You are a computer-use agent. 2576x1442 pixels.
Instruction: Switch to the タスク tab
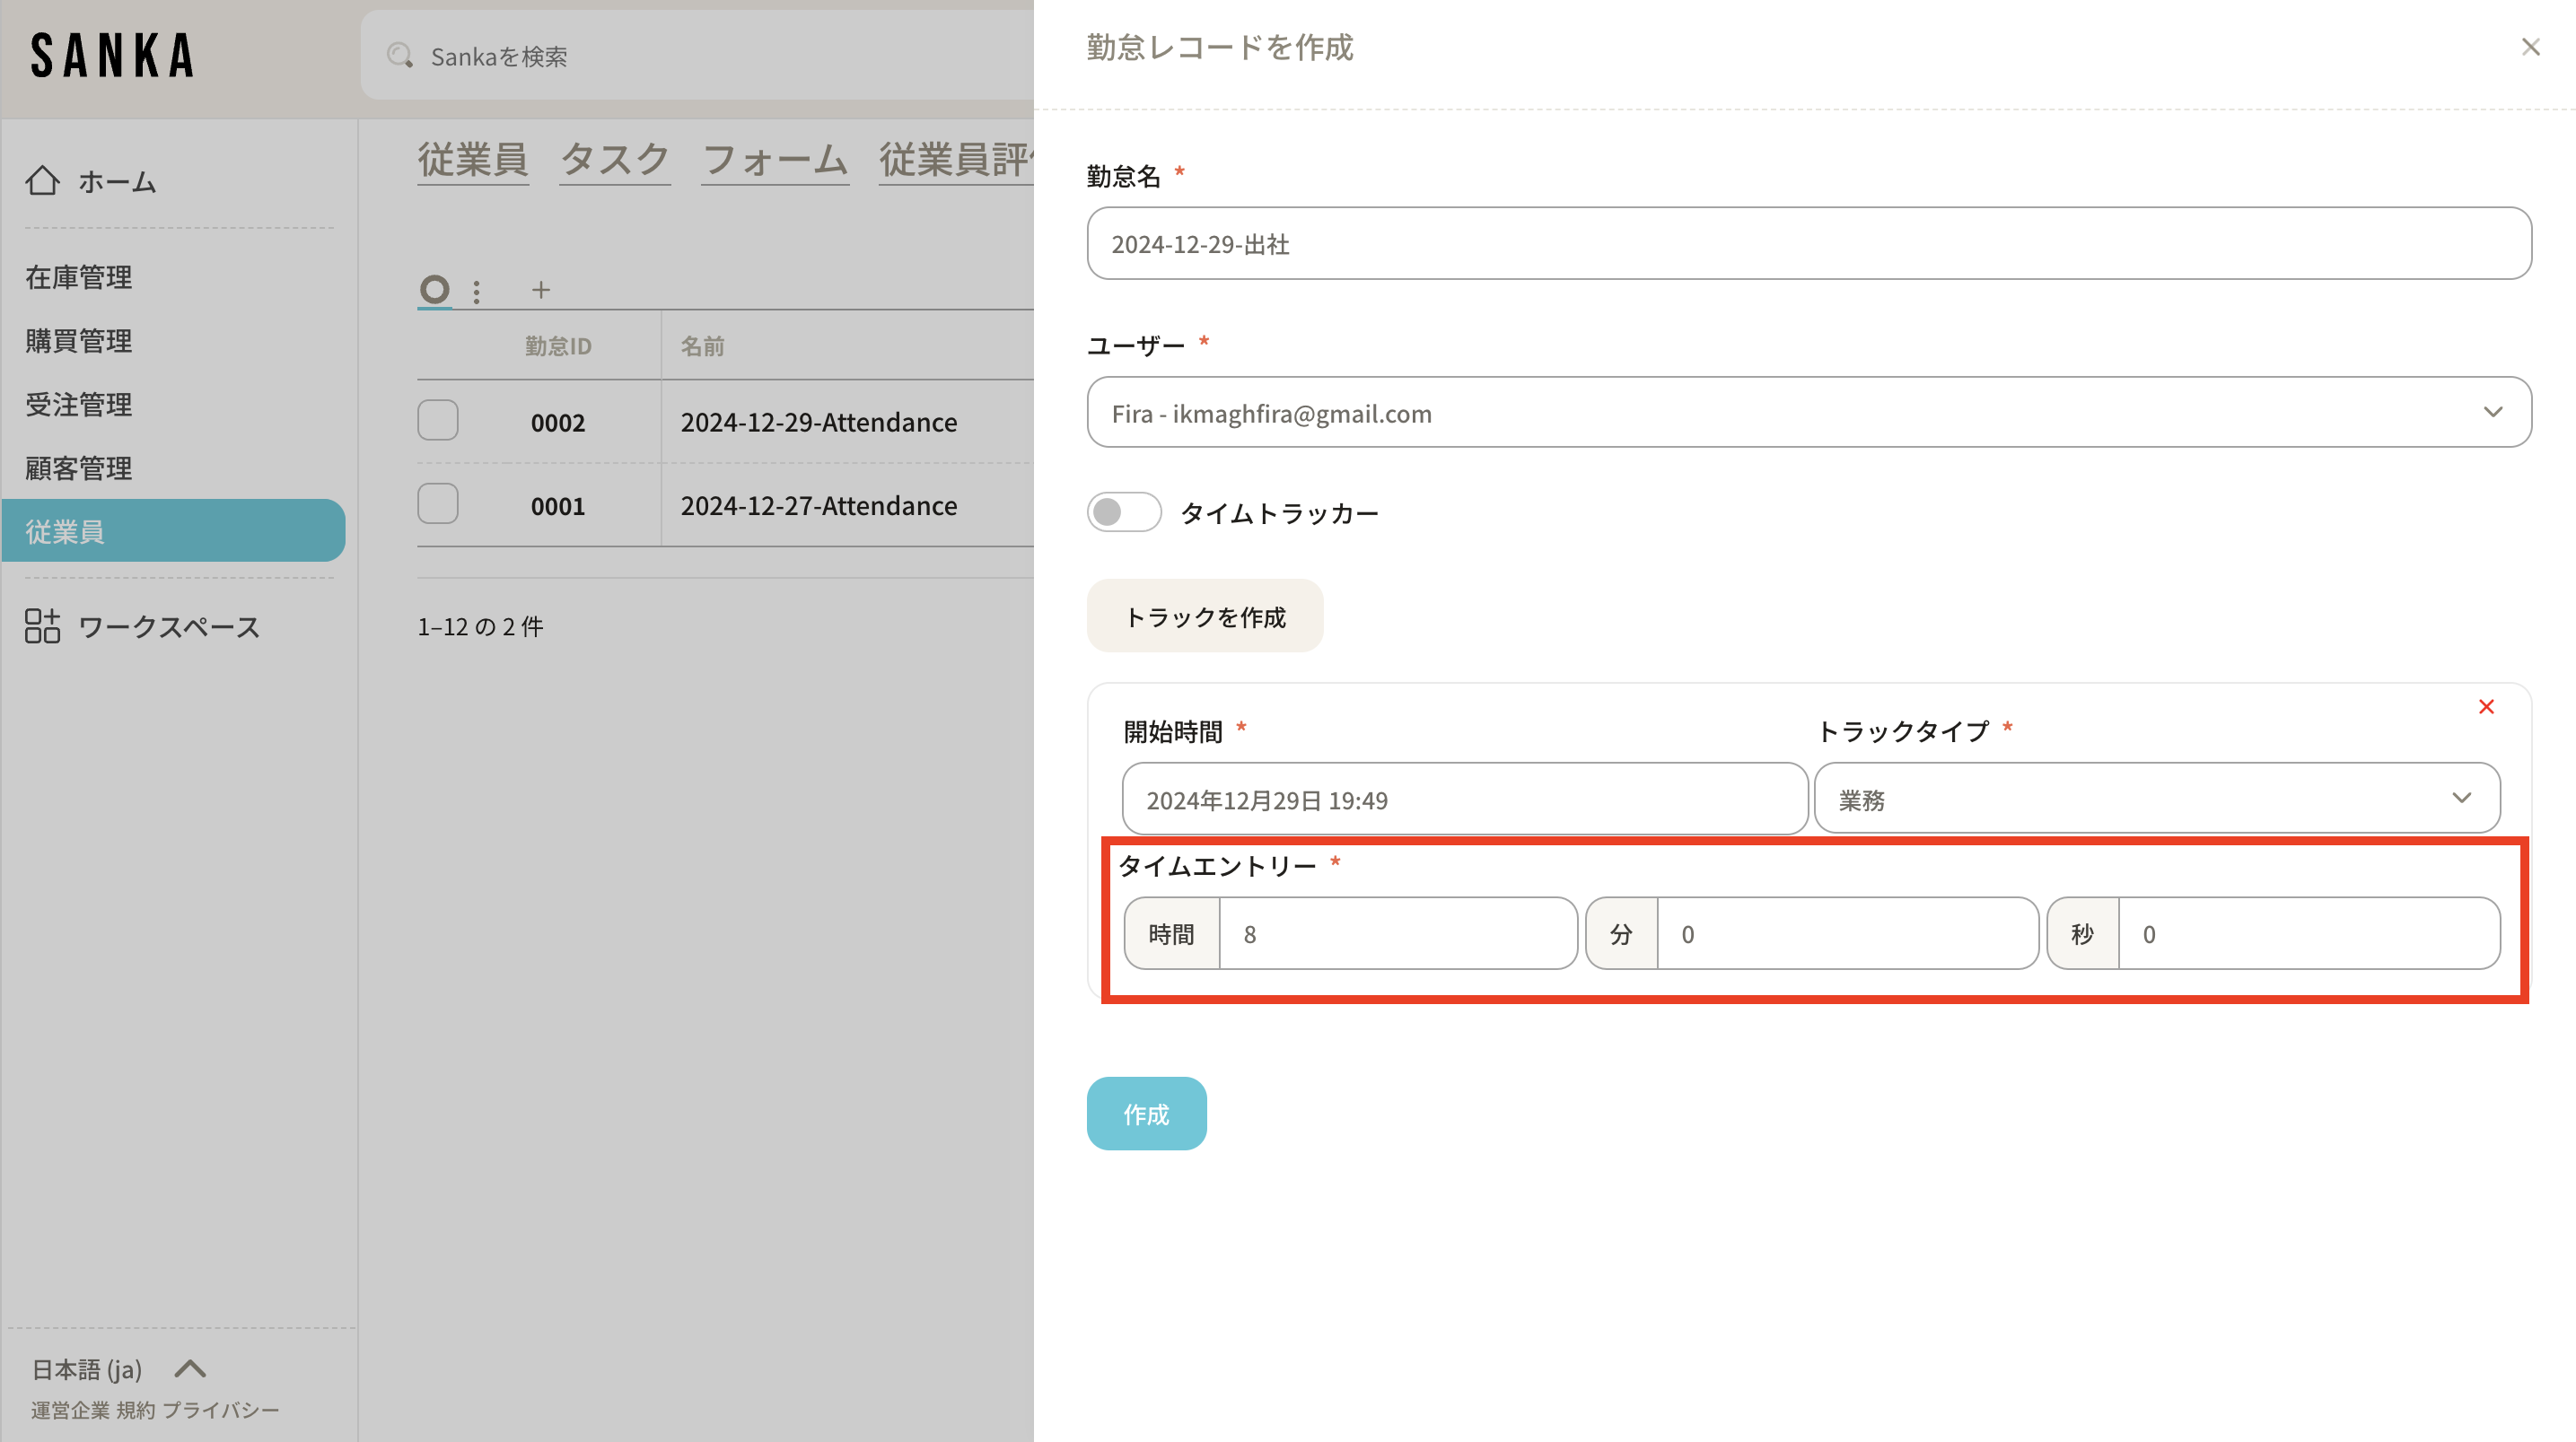[x=614, y=160]
